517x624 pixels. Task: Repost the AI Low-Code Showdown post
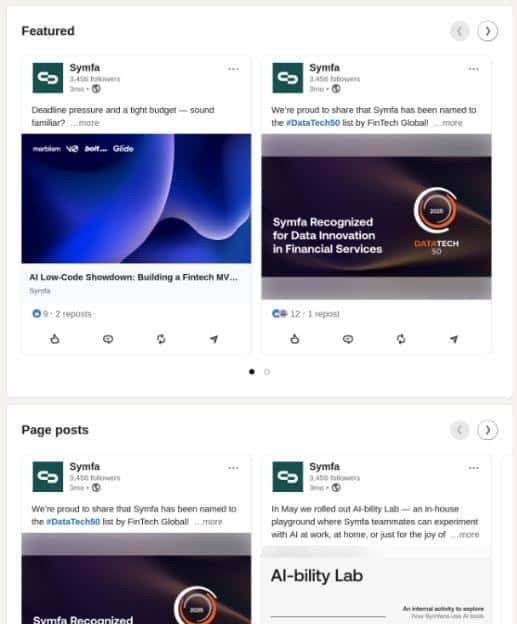(161, 339)
